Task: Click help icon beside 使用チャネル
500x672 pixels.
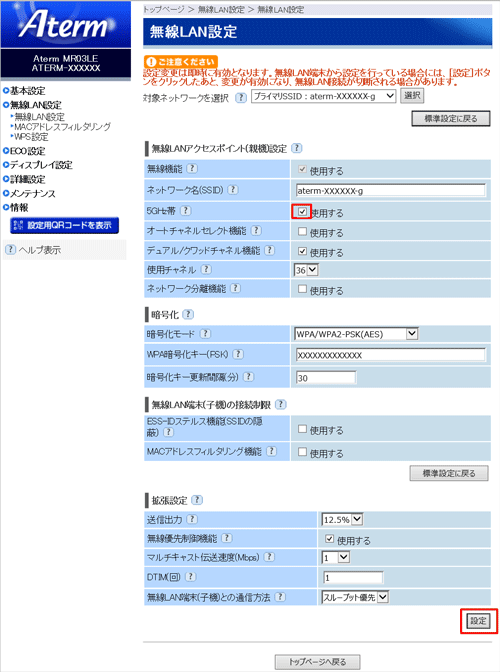Action: (x=207, y=269)
